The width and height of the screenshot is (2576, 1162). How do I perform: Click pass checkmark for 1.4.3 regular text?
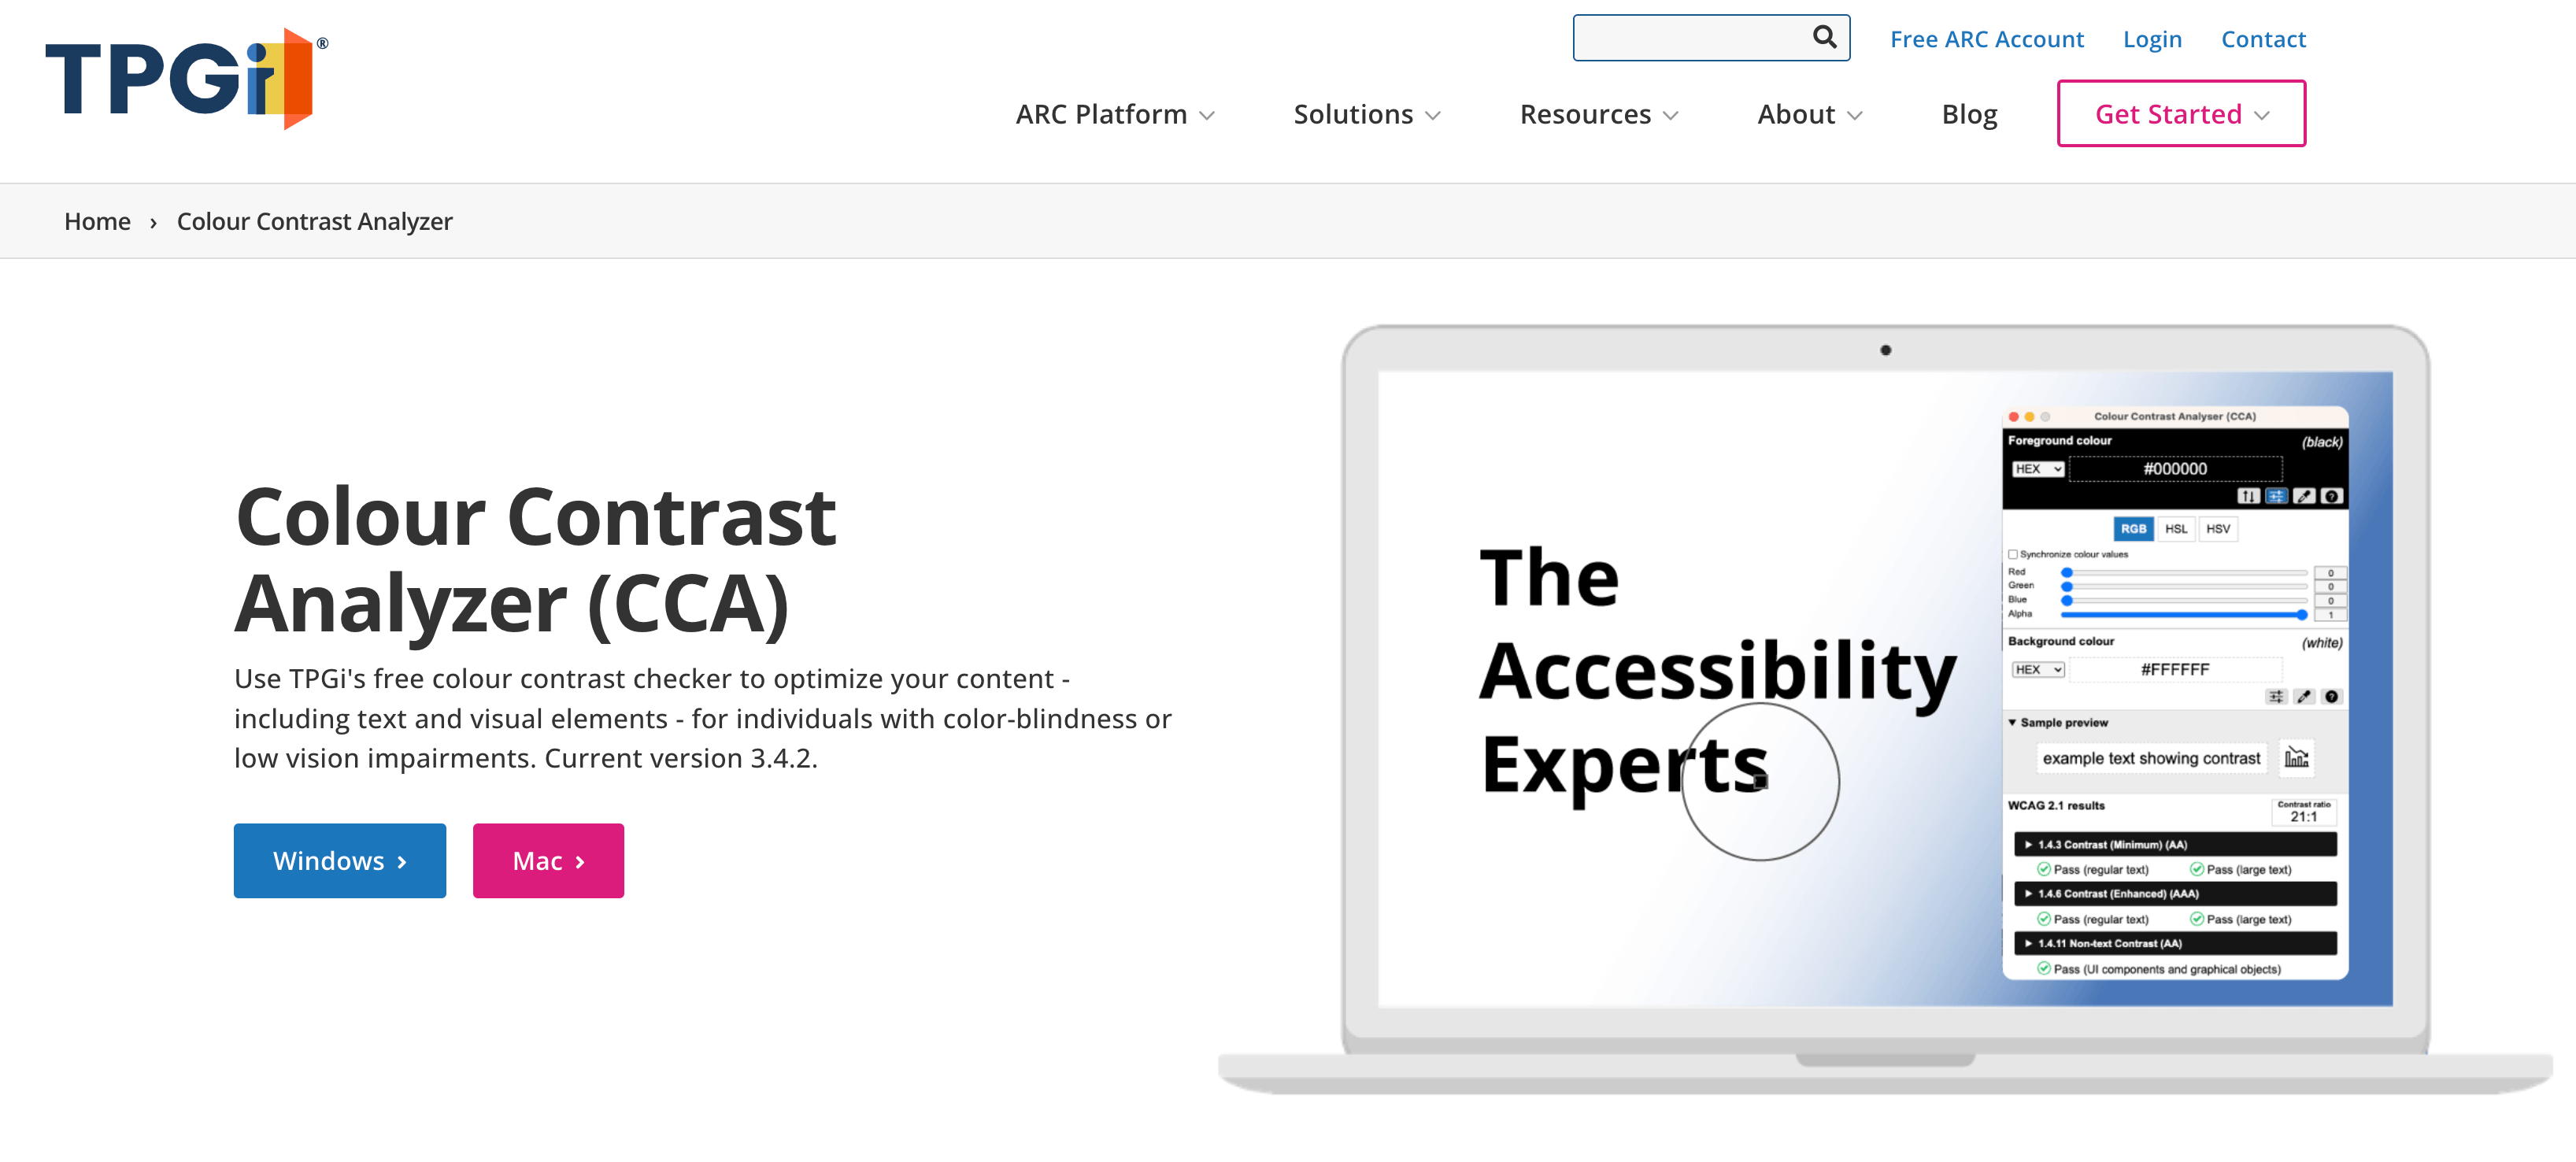click(2044, 869)
